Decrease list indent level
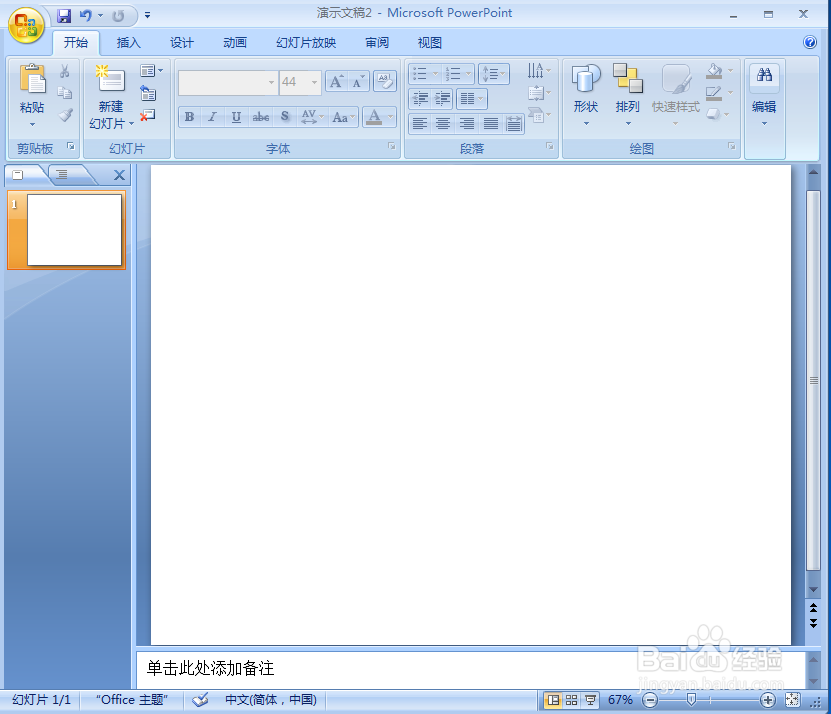This screenshot has height=714, width=831. click(420, 99)
